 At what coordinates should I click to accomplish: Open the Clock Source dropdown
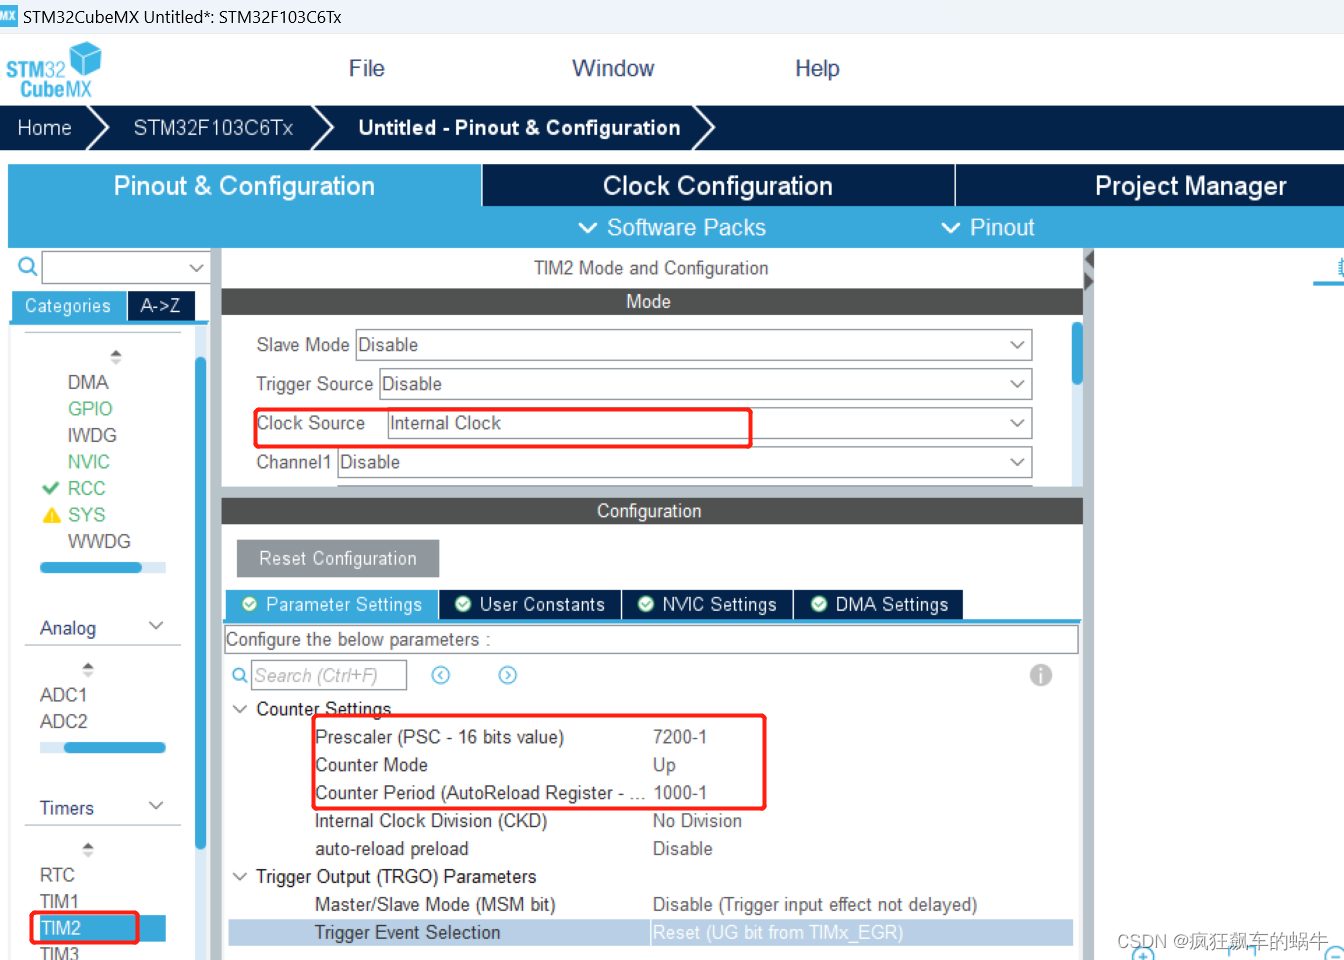(x=1017, y=423)
